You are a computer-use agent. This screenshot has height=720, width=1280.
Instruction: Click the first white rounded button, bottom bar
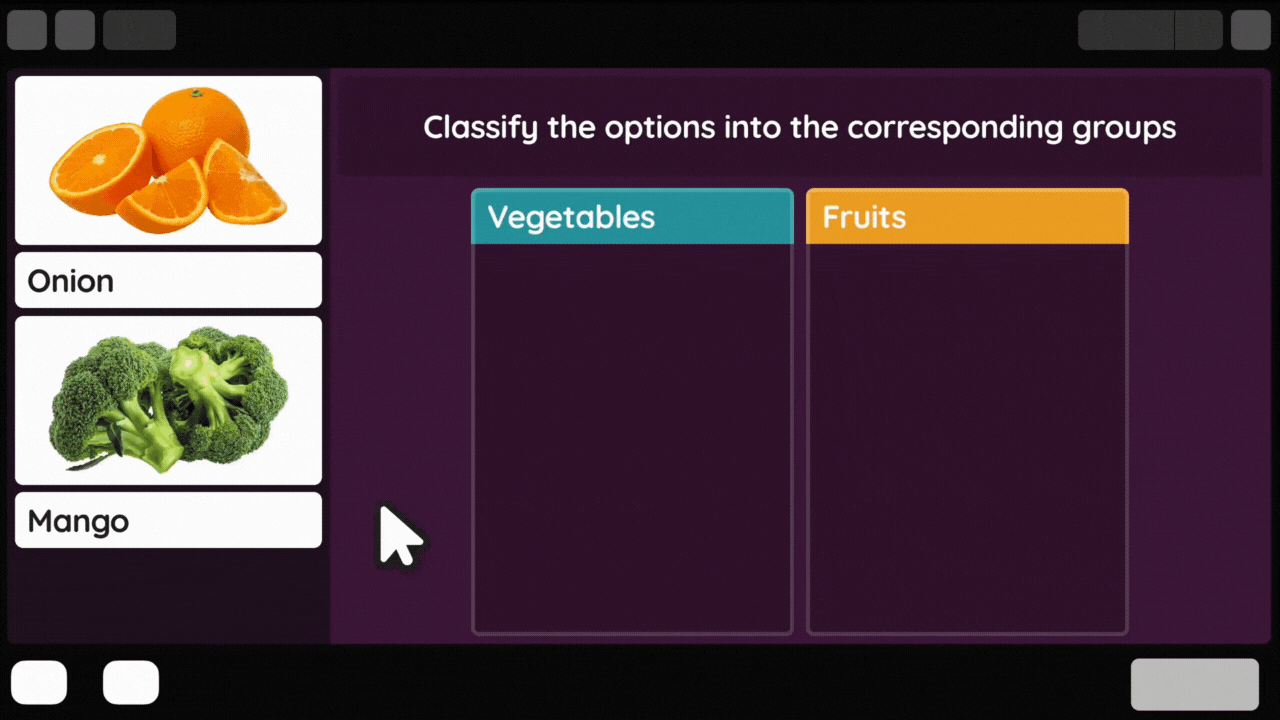click(39, 682)
